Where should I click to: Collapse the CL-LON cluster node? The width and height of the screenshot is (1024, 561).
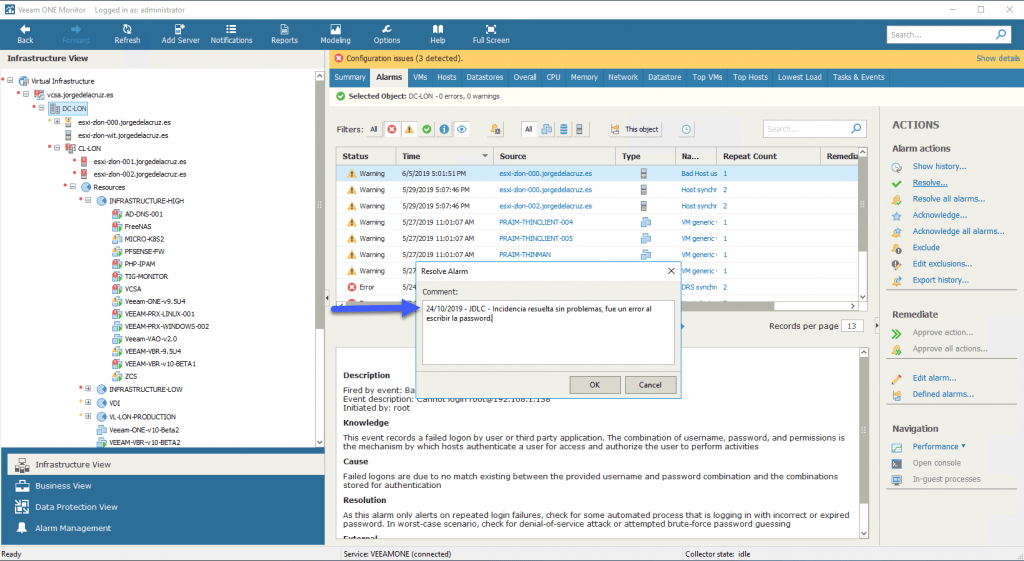(57, 148)
